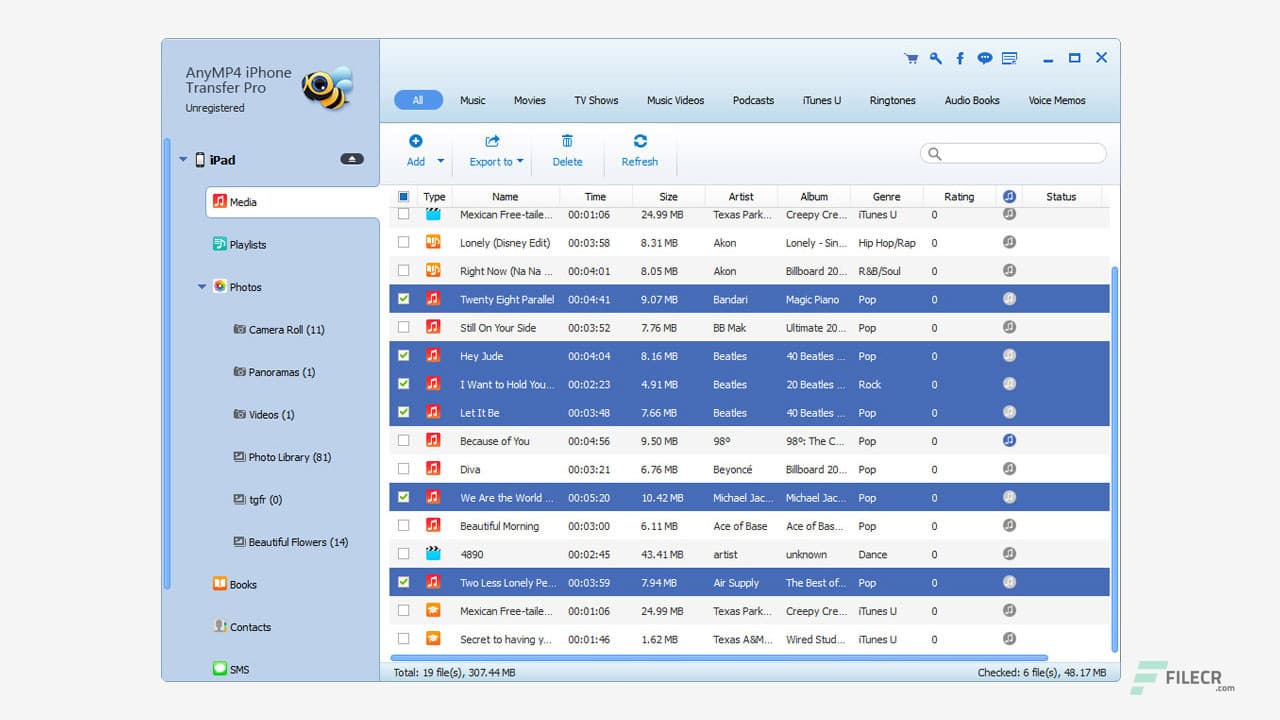Open the Podcasts tab
The image size is (1280, 720).
[x=753, y=100]
